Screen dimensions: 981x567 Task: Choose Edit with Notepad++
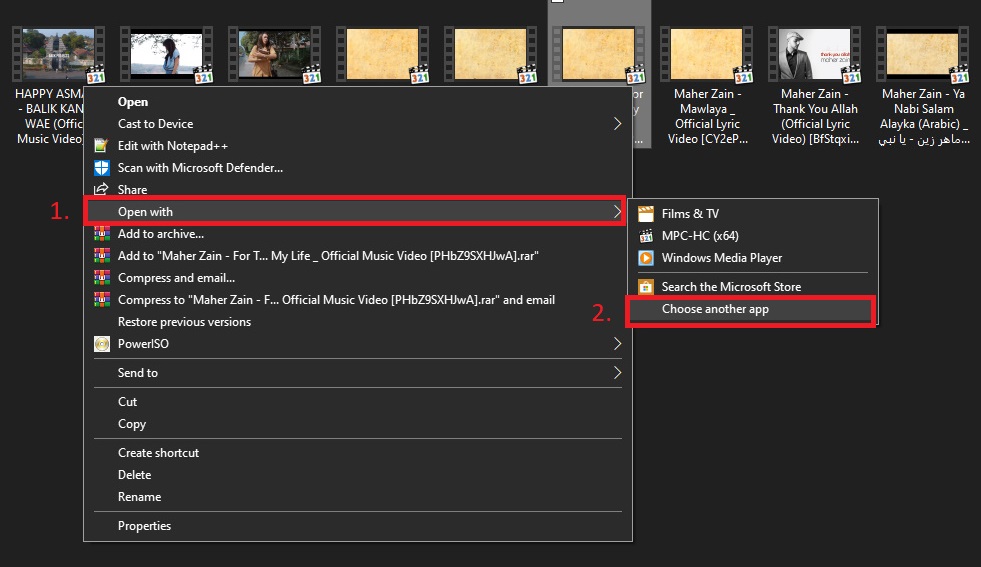[358, 146]
